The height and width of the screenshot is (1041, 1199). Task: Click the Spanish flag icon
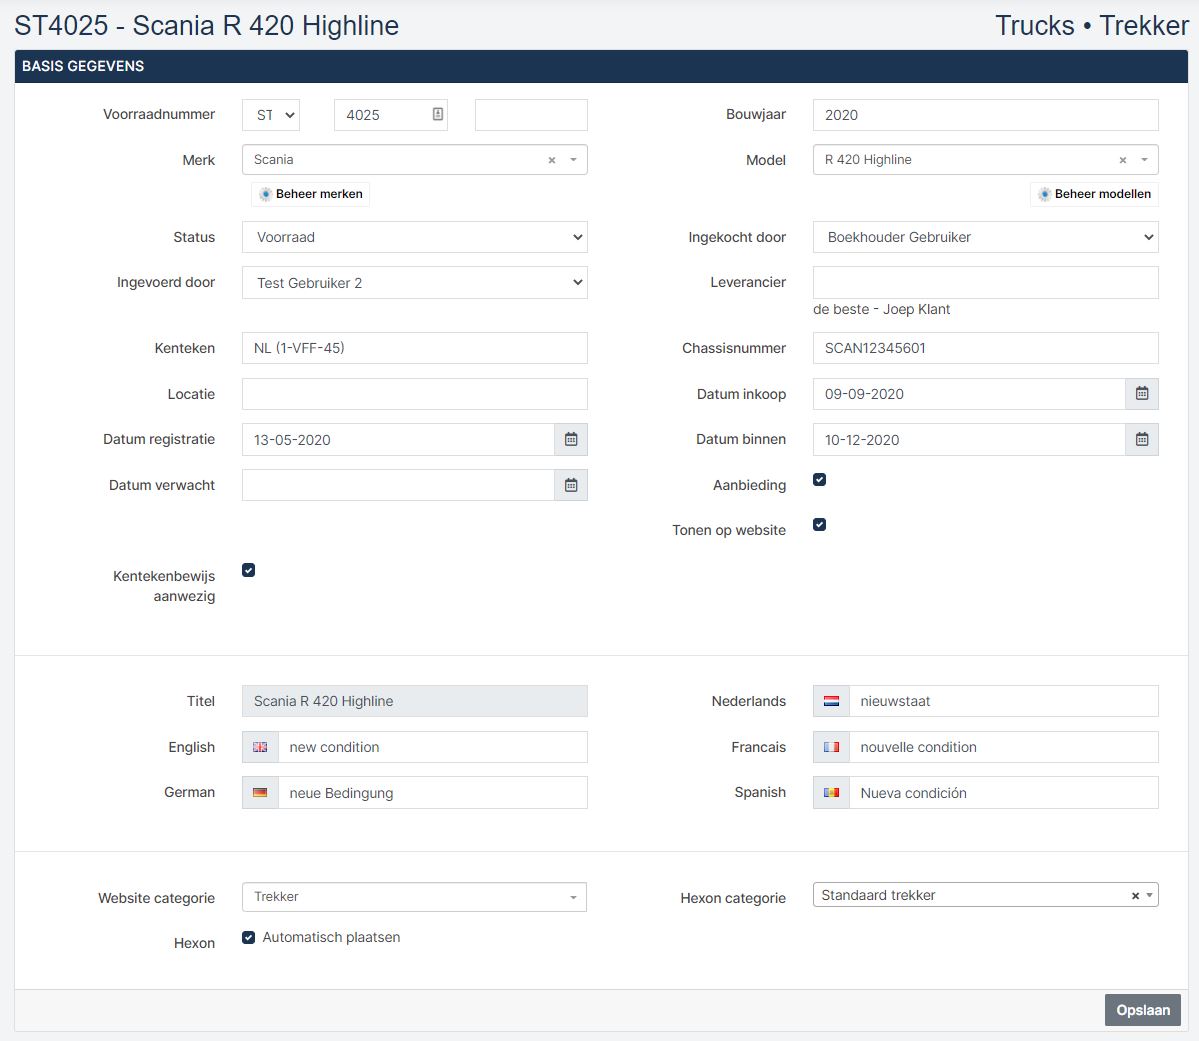[x=831, y=793]
